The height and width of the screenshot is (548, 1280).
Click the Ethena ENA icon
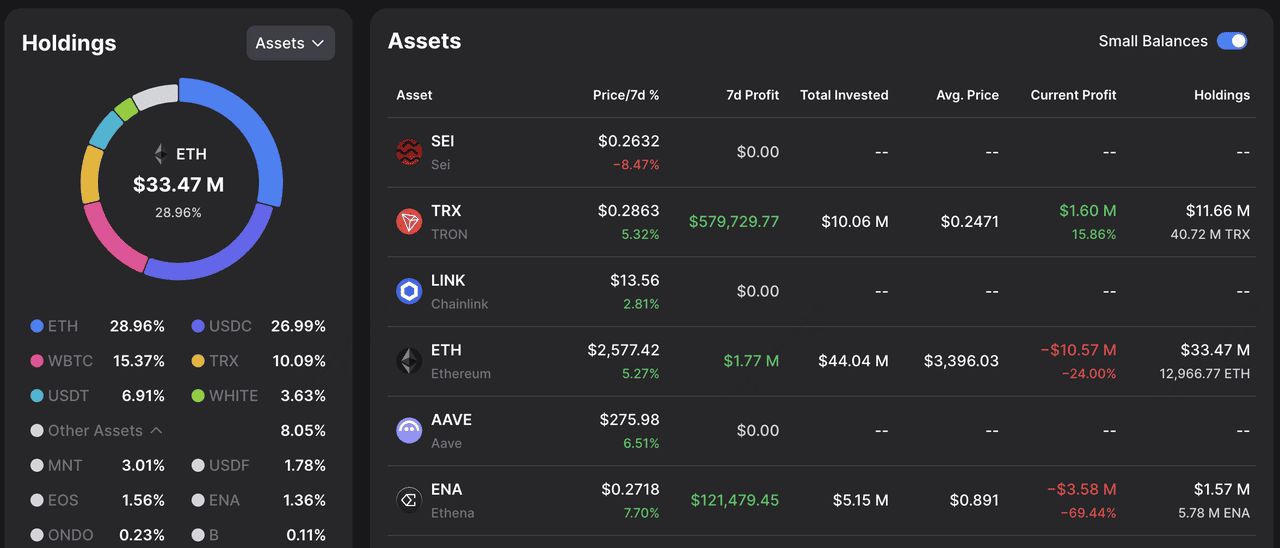(x=409, y=500)
